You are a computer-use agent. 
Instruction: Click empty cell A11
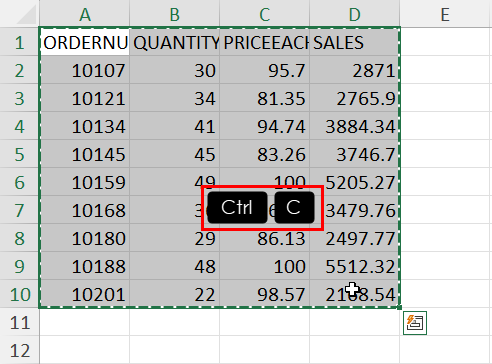point(85,322)
